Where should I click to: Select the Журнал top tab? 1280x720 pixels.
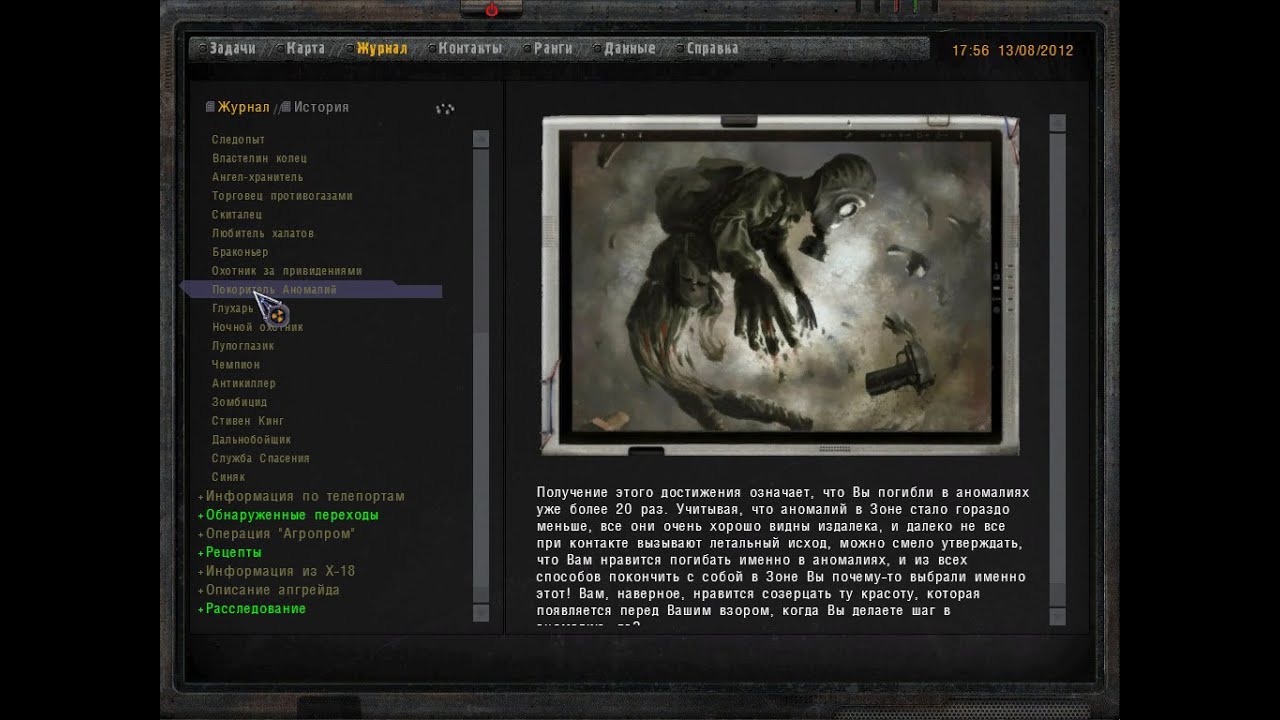[381, 48]
